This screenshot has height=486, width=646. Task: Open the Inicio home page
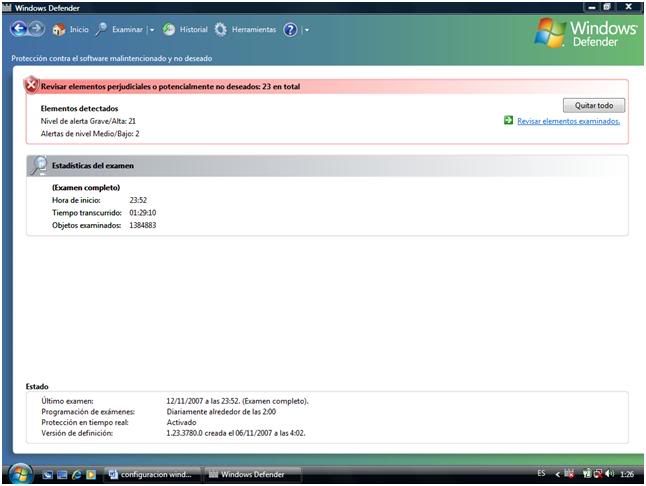[70, 30]
